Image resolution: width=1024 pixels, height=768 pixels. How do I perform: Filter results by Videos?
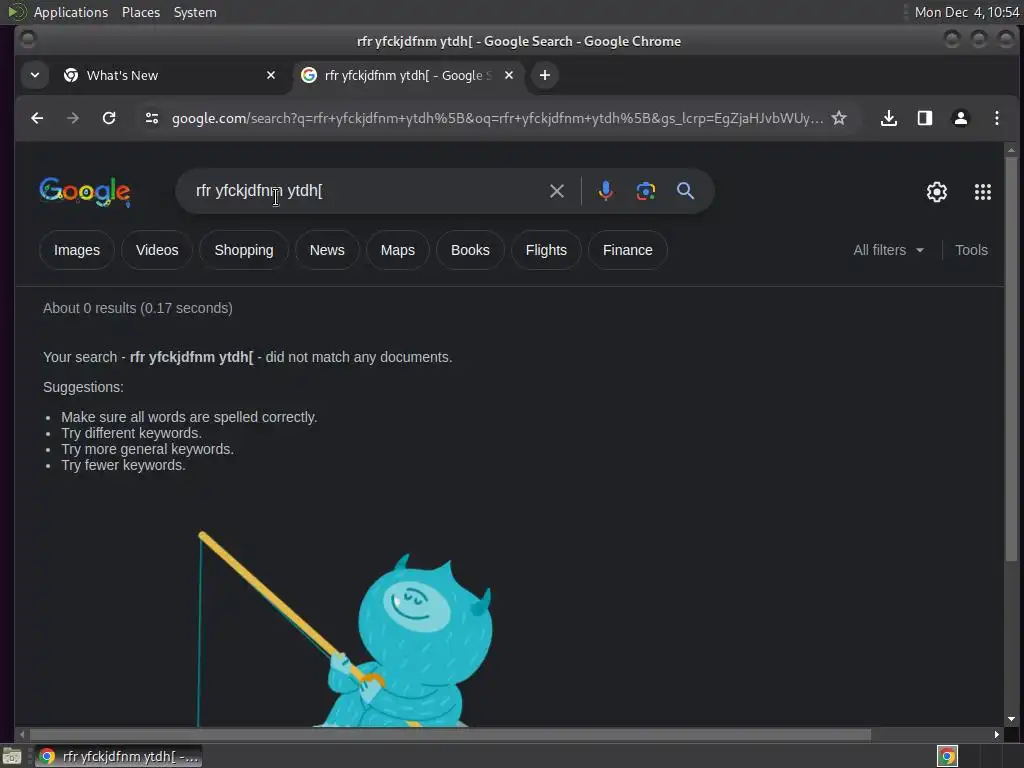click(157, 250)
